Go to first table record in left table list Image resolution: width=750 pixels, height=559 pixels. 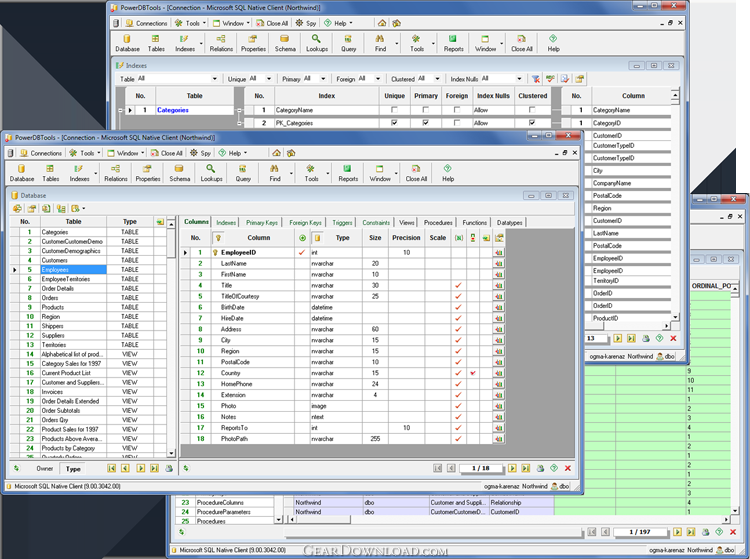tap(111, 469)
